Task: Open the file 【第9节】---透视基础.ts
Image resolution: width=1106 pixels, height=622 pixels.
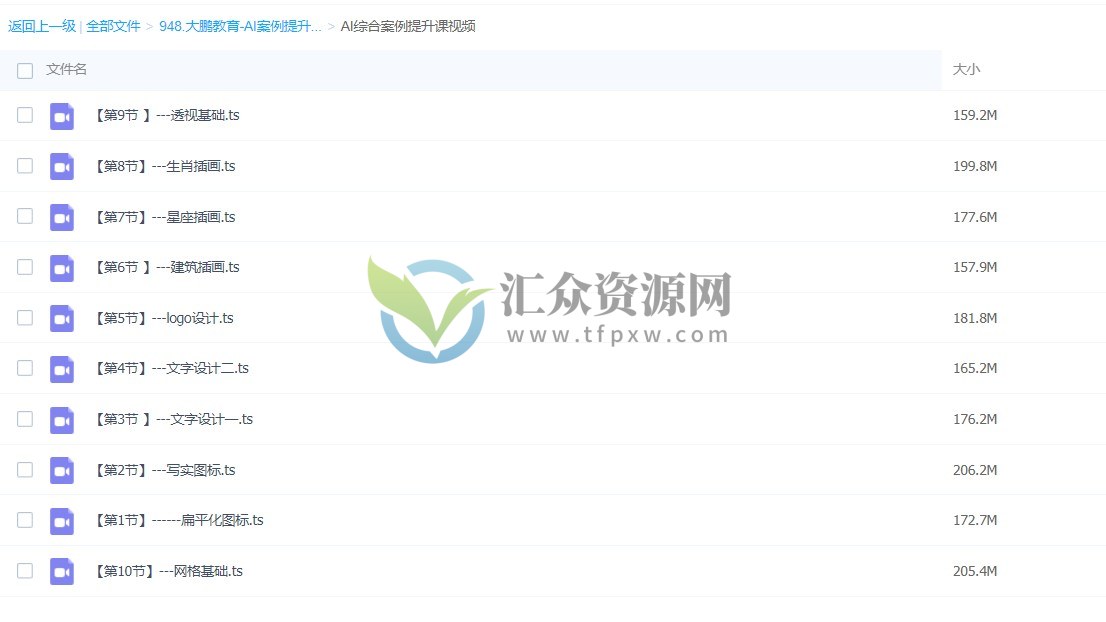Action: point(167,115)
